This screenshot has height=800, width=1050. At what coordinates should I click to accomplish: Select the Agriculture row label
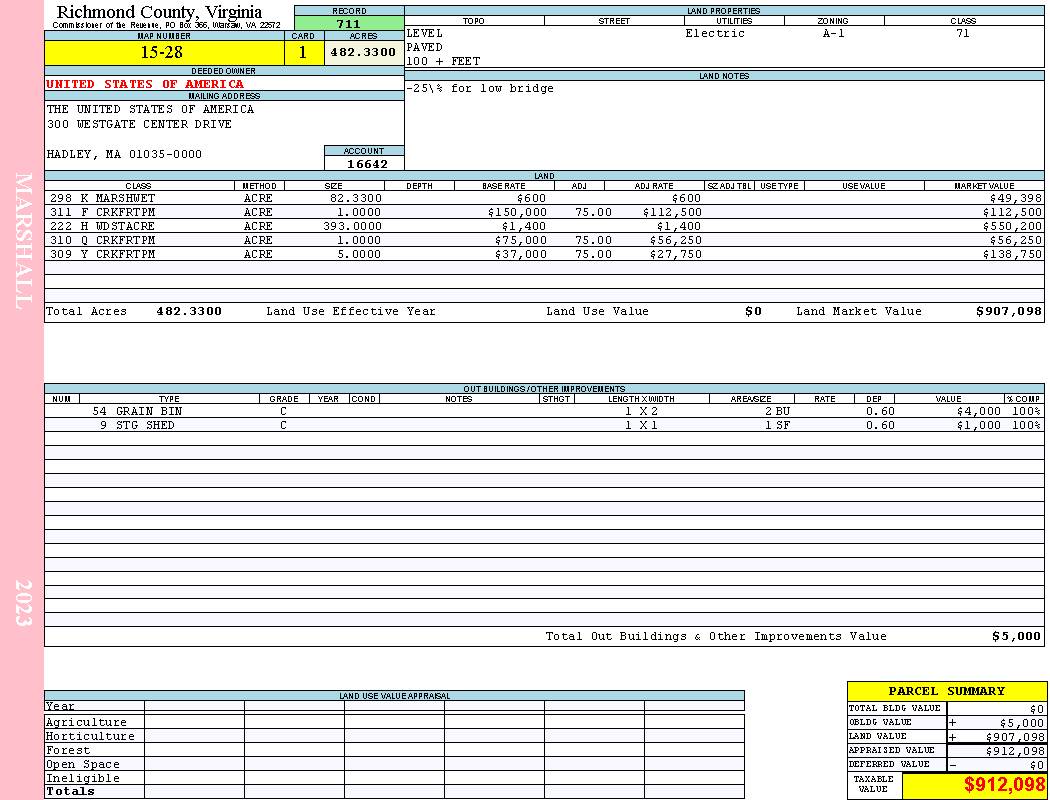coord(86,722)
